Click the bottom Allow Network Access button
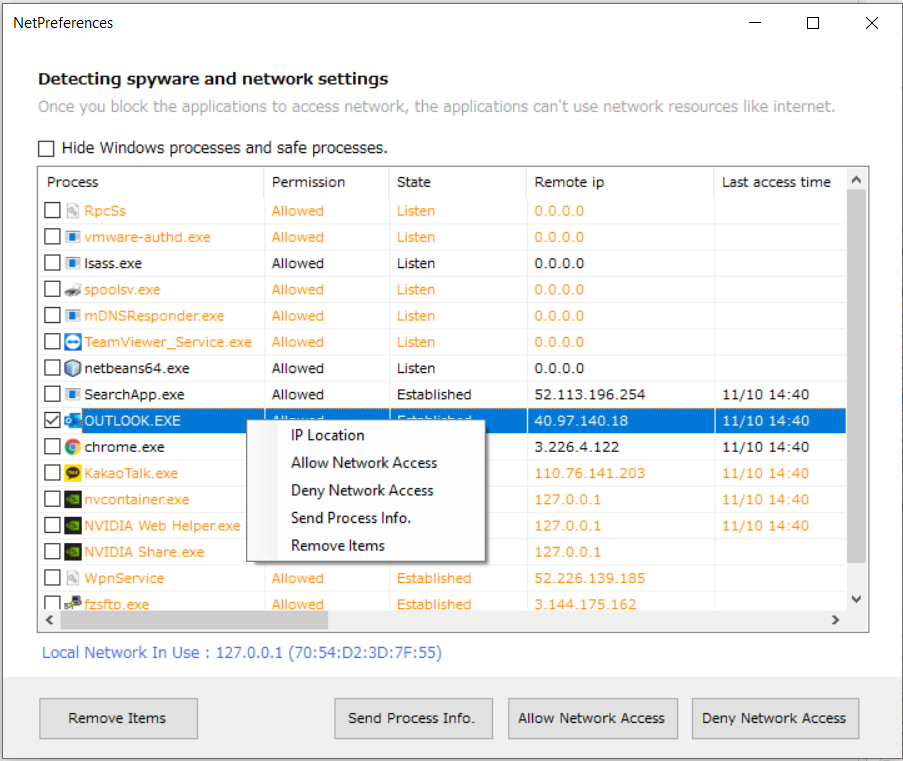Viewport: 903px width, 761px height. [593, 718]
